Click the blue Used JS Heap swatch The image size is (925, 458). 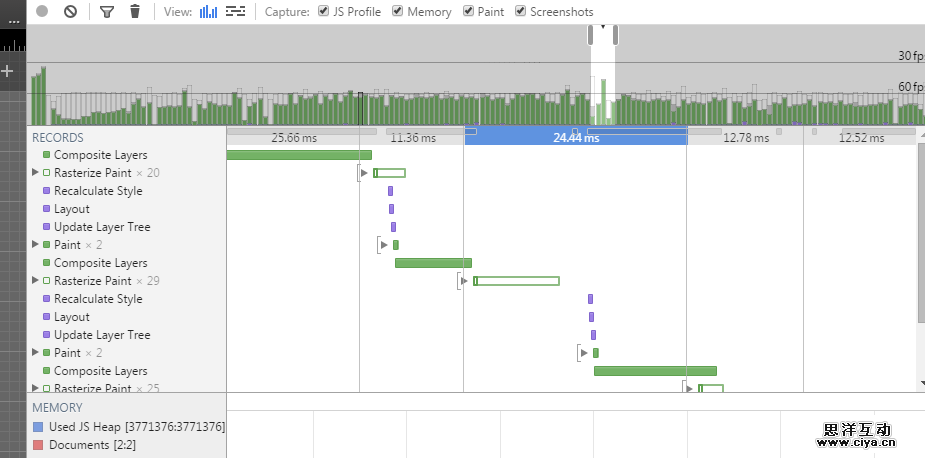[x=38, y=427]
